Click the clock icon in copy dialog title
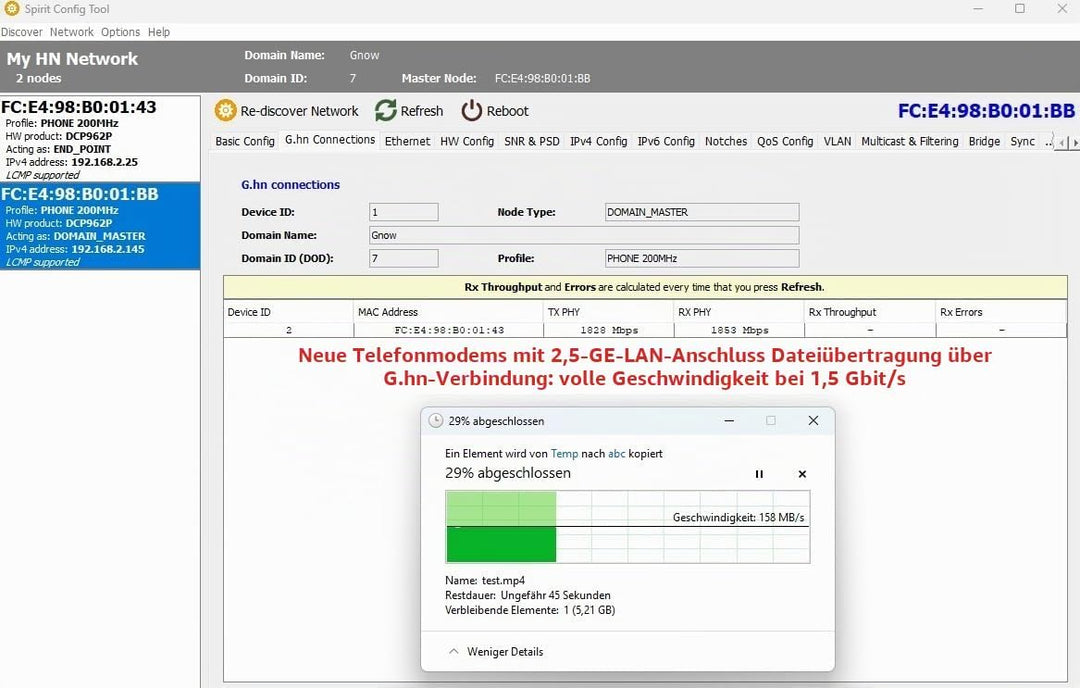Screen dimensions: 1080x688 coord(435,421)
